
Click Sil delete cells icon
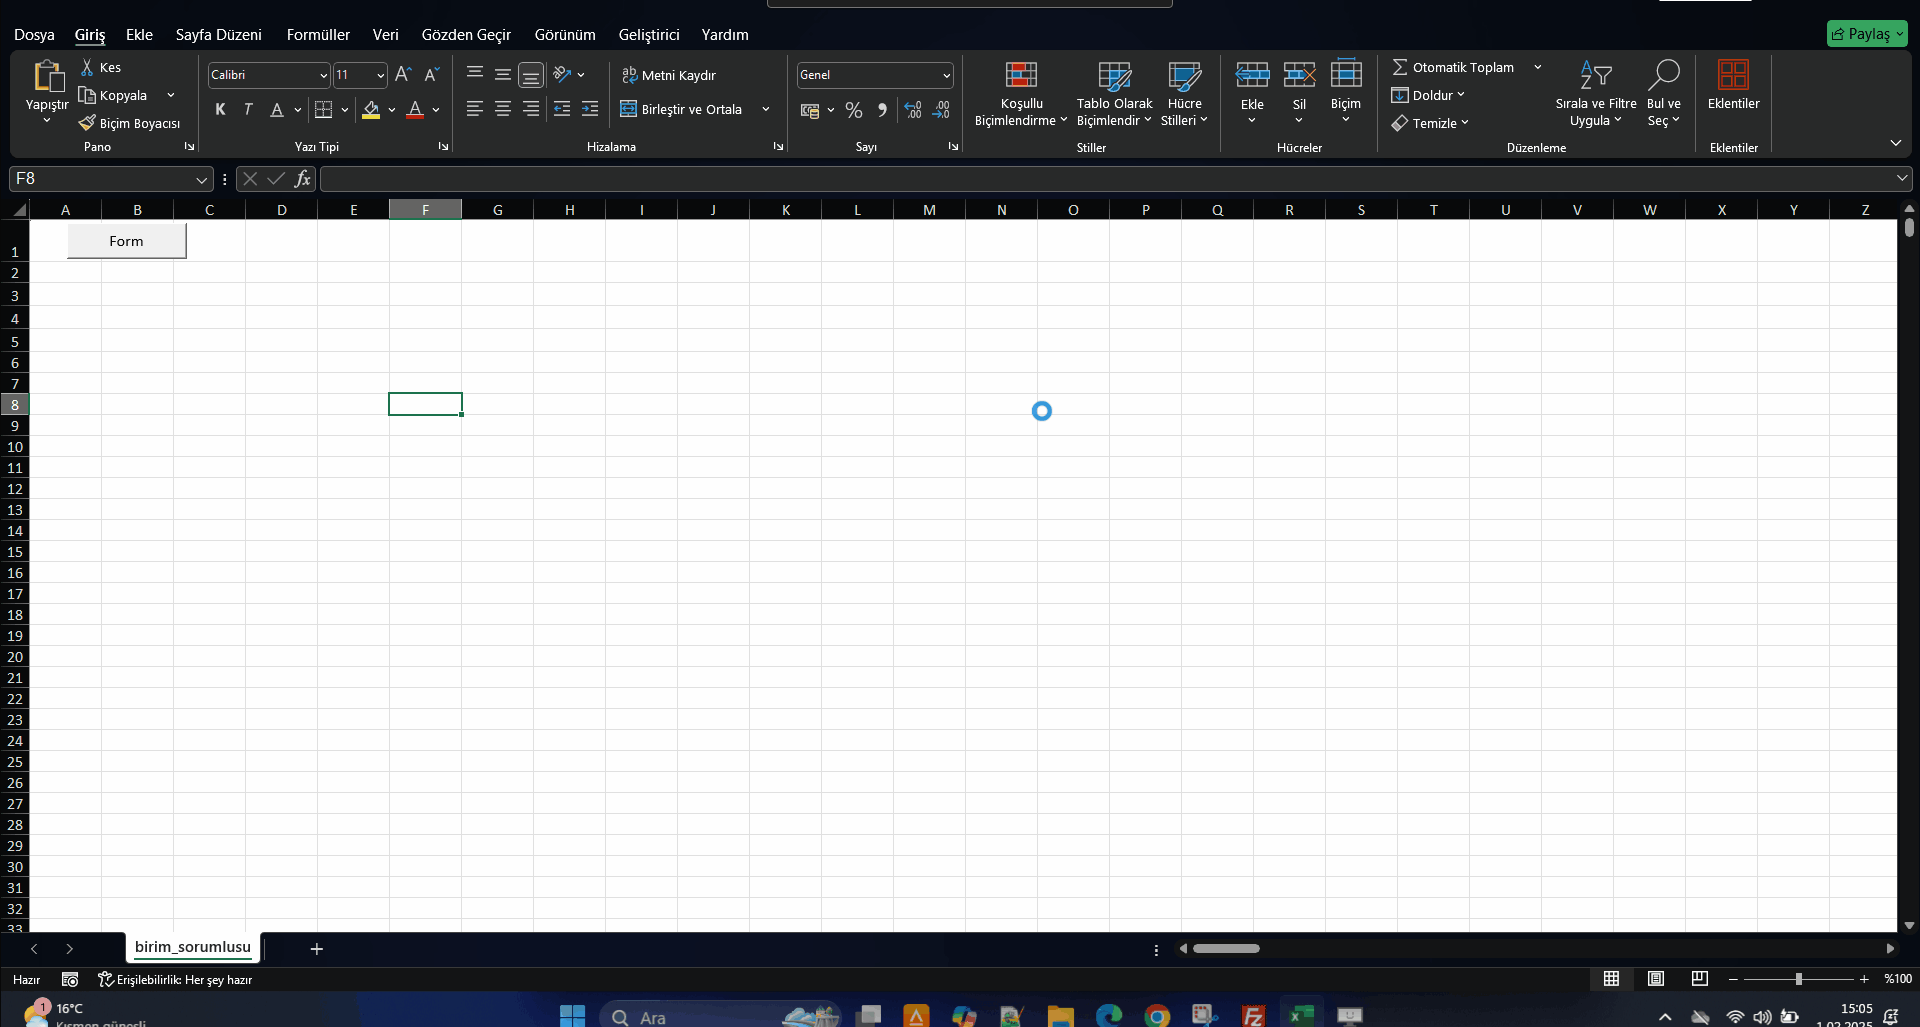(x=1299, y=75)
